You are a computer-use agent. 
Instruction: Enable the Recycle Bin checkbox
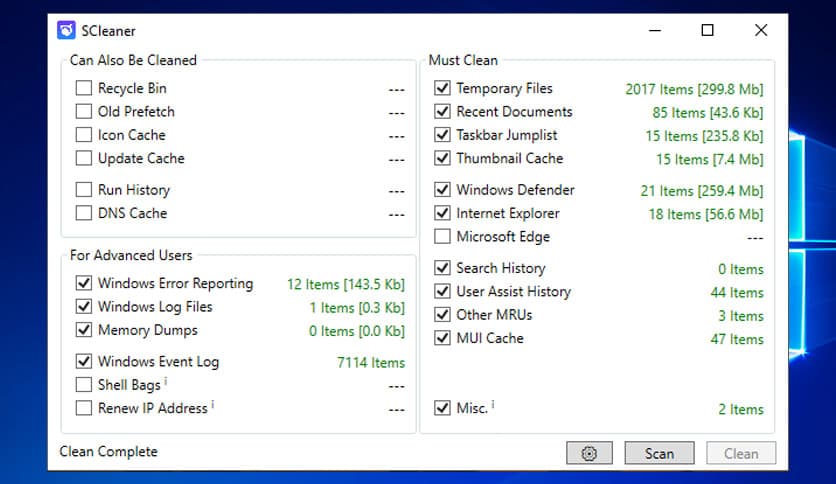point(84,88)
